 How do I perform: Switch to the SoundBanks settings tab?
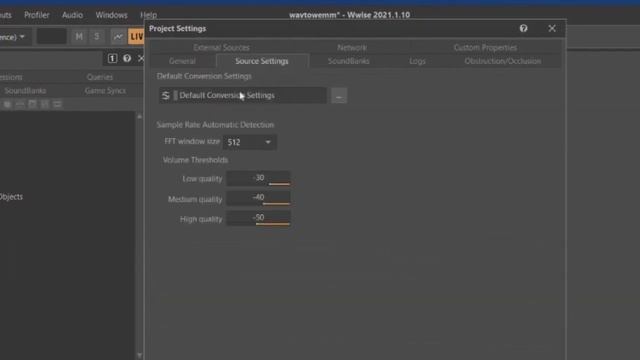pyautogui.click(x=349, y=61)
